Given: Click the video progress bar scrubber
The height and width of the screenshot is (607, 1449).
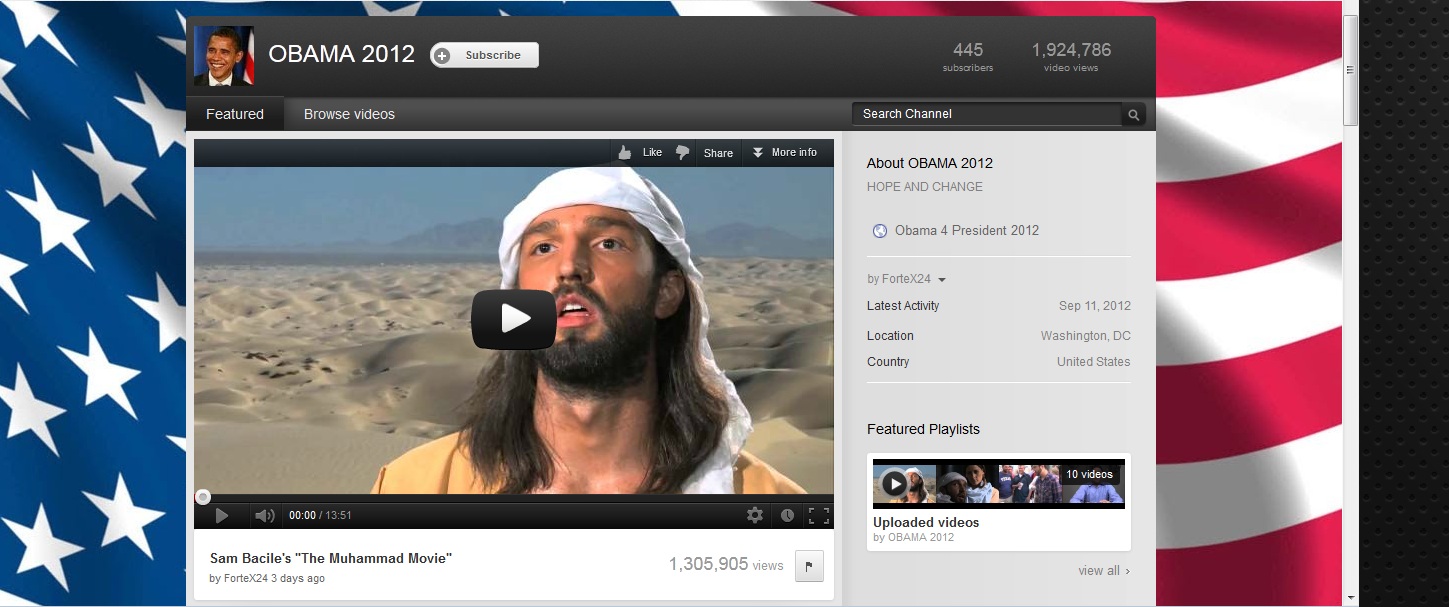Looking at the screenshot, I should [x=203, y=497].
